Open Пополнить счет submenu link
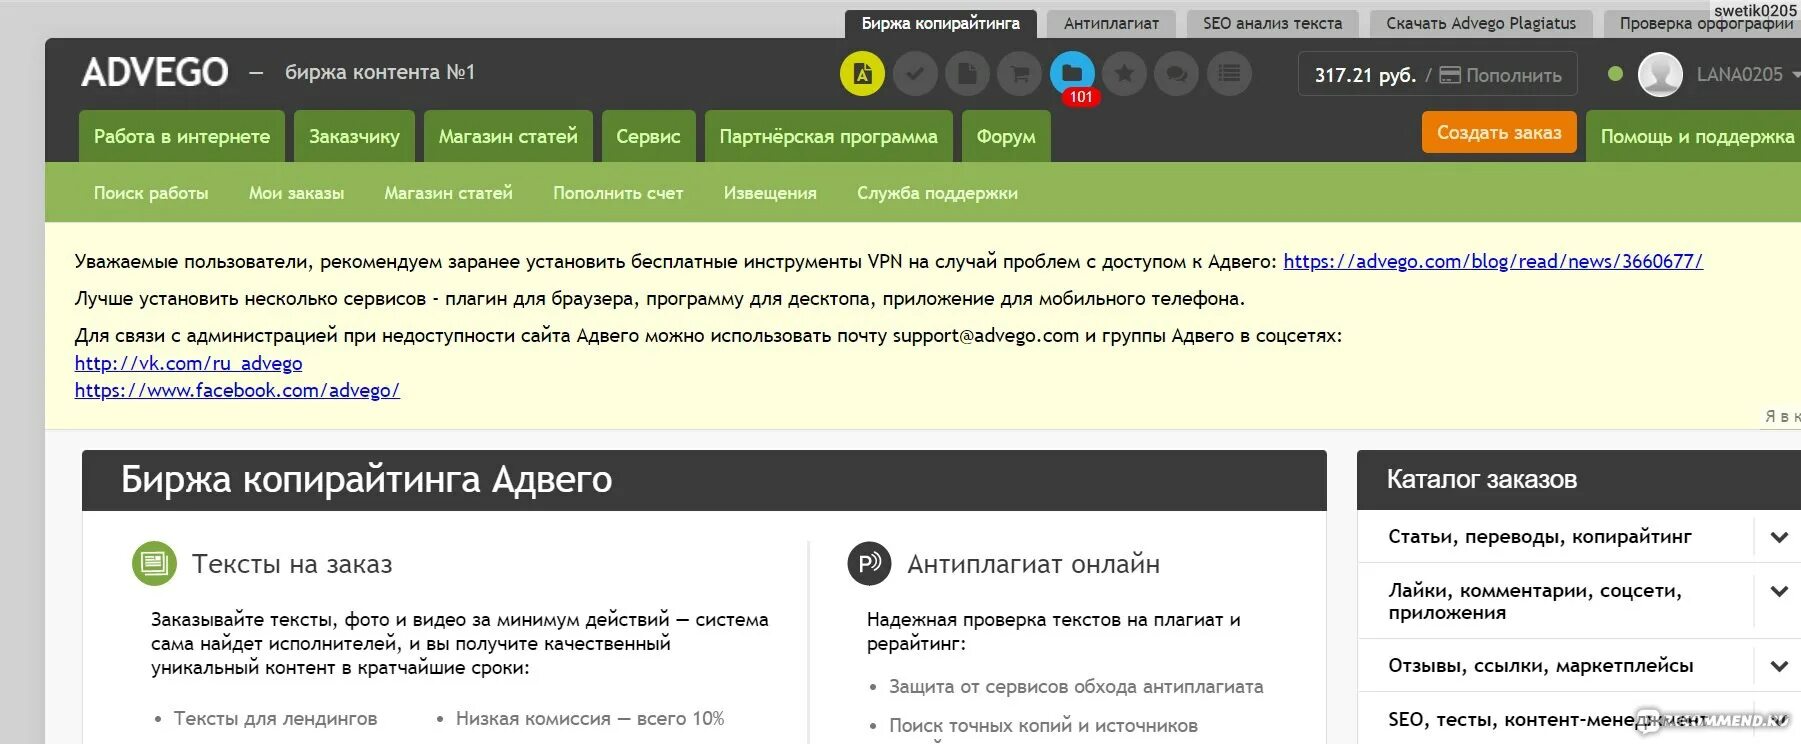This screenshot has height=744, width=1801. (x=618, y=193)
